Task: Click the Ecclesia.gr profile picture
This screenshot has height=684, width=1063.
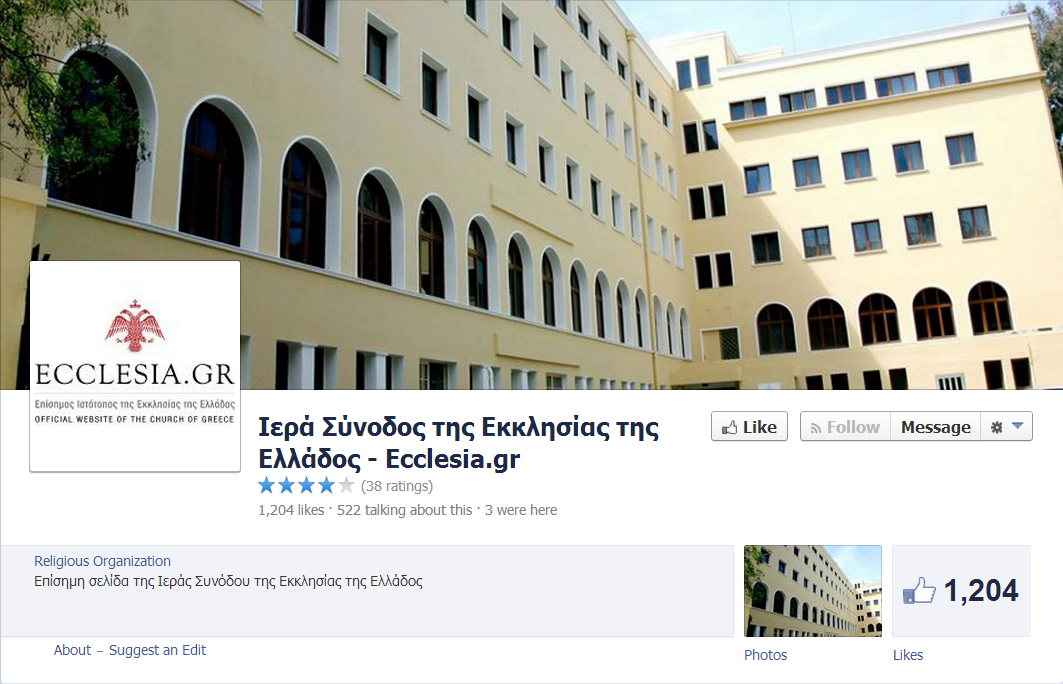Action: (135, 366)
